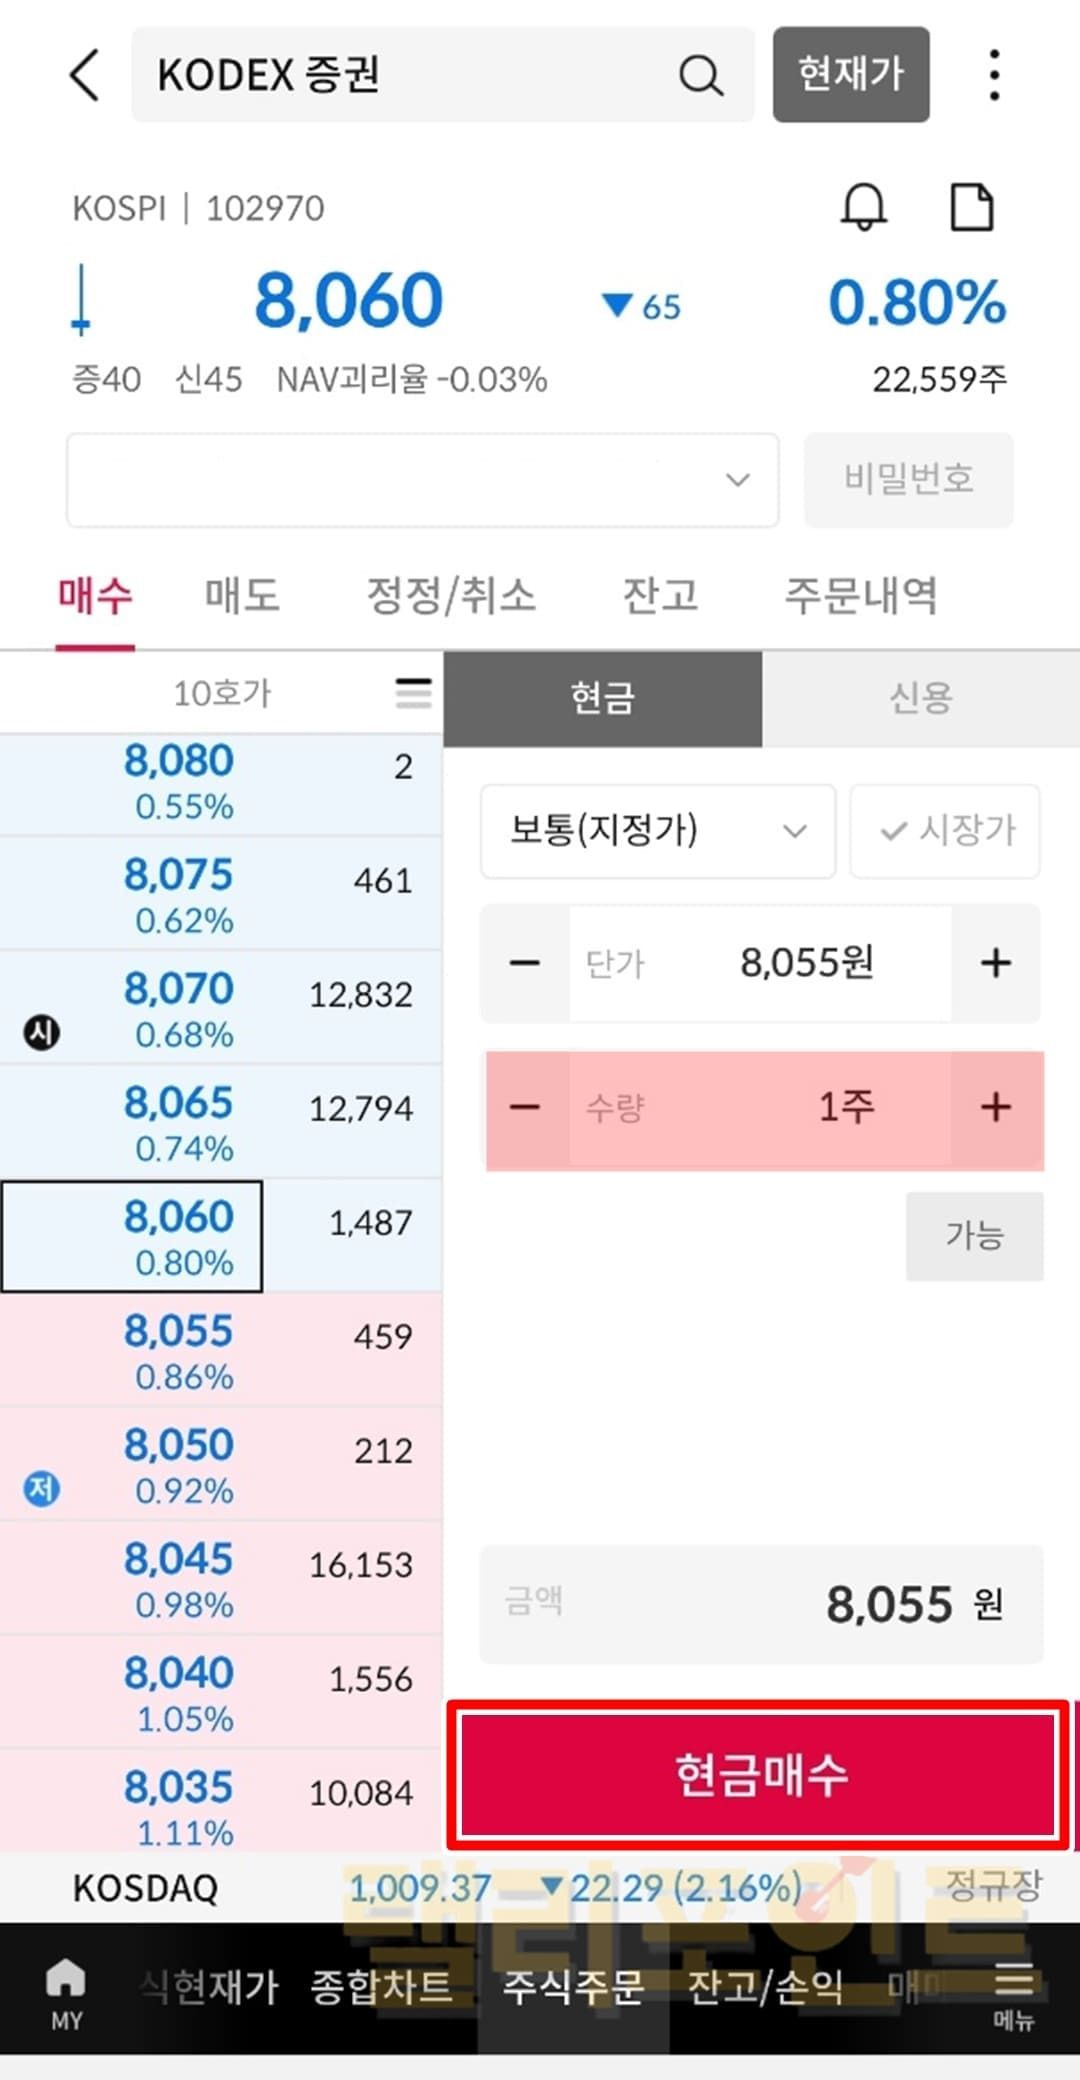The image size is (1080, 2080).
Task: Switch to the 현금 payment option
Action: point(602,698)
